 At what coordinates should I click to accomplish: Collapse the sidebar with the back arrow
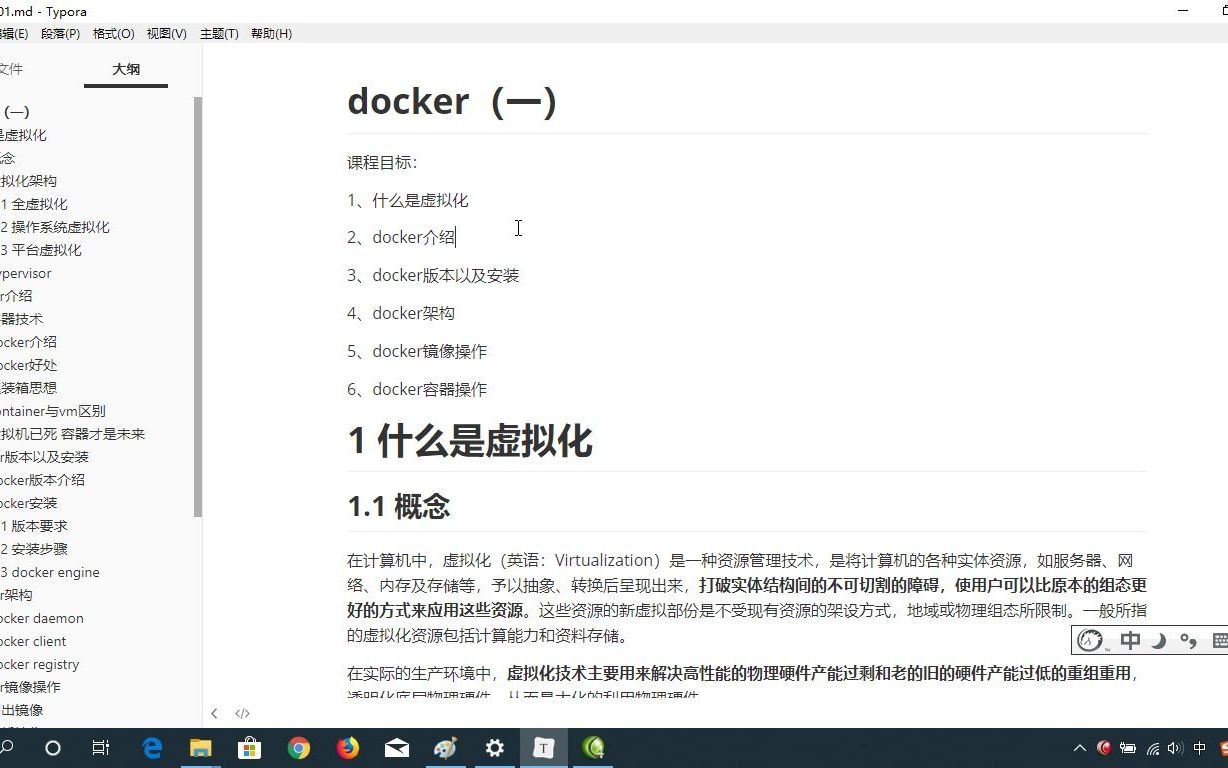[x=215, y=713]
